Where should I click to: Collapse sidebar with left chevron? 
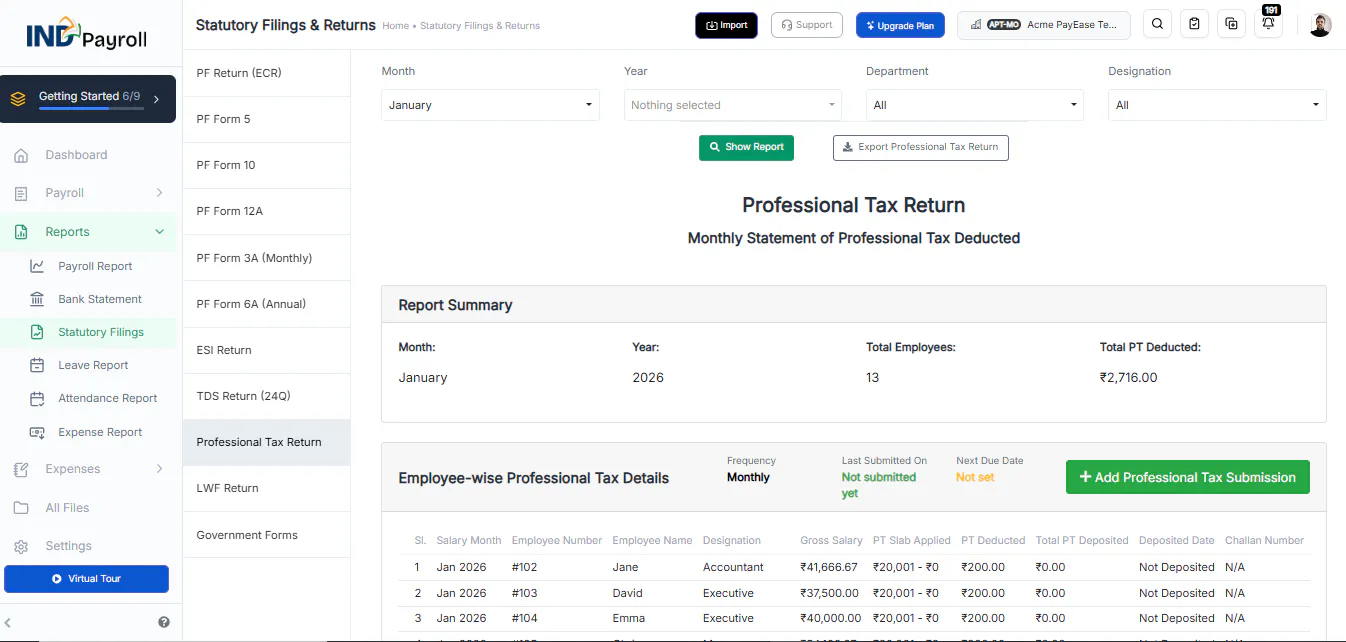[8, 622]
